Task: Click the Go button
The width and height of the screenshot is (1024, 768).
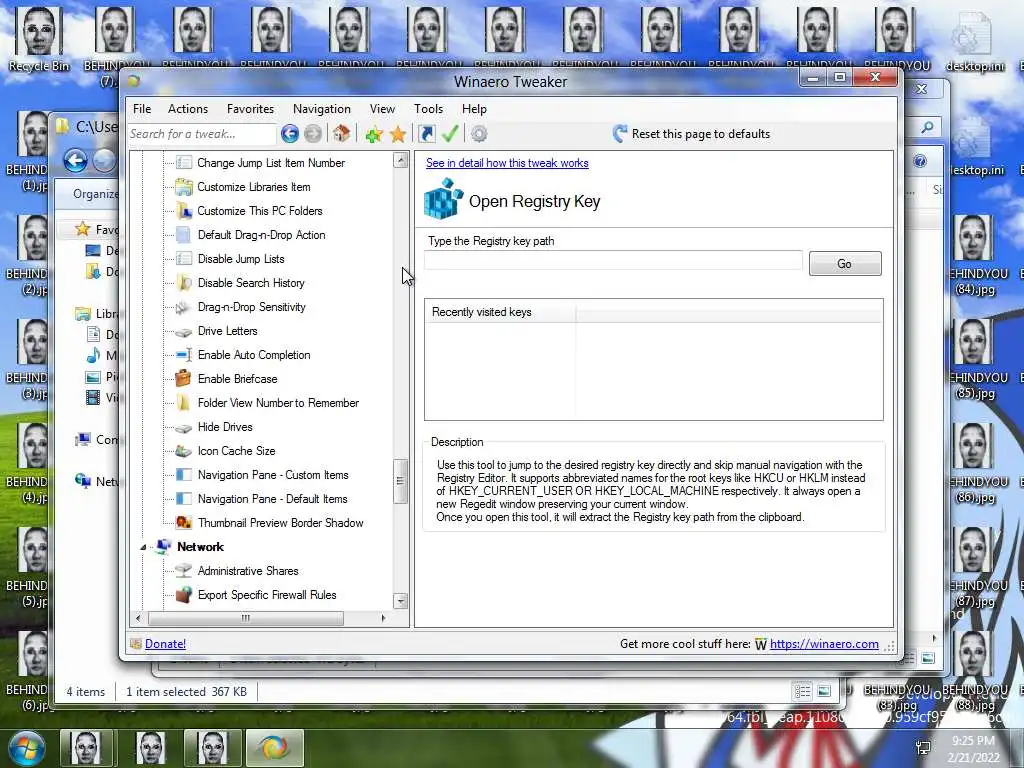Action: [x=845, y=264]
